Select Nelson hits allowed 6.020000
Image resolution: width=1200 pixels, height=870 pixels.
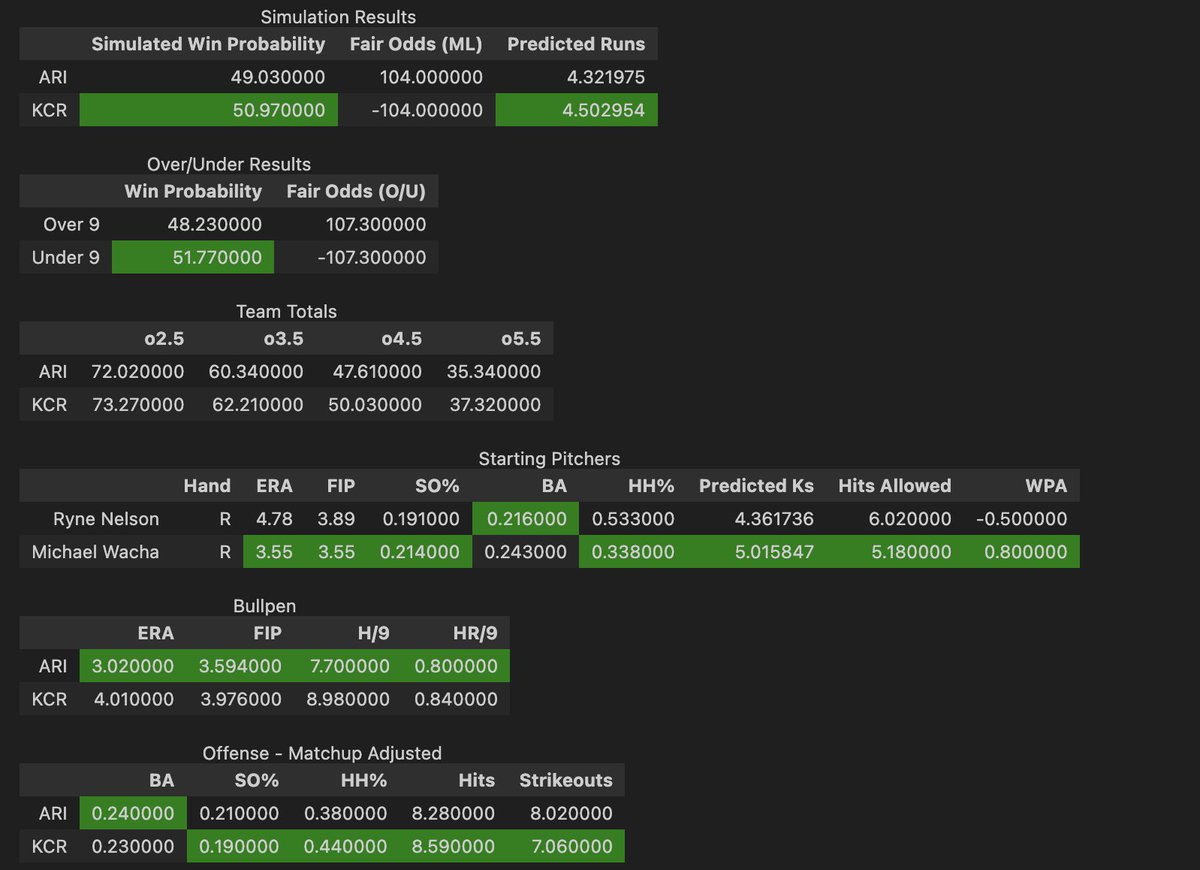click(910, 518)
